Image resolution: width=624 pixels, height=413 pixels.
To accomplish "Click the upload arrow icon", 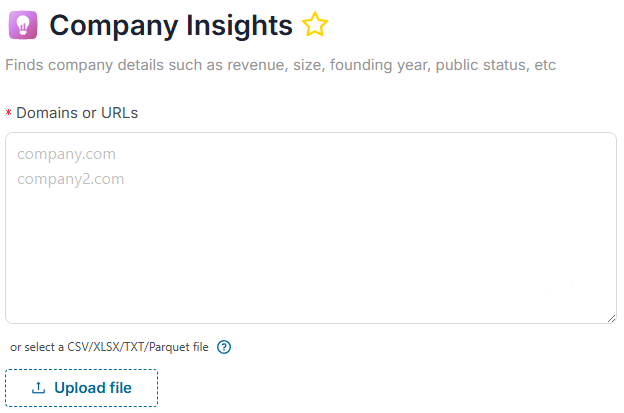I will (x=38, y=388).
